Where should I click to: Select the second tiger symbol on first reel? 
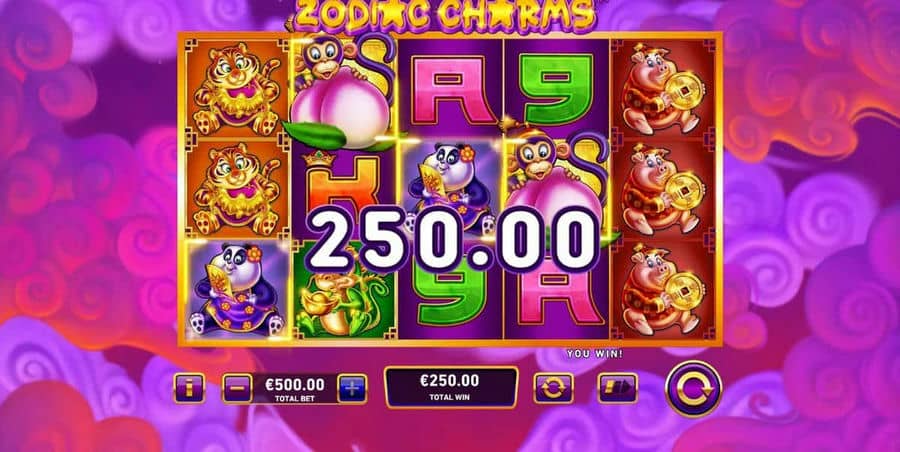pos(238,188)
